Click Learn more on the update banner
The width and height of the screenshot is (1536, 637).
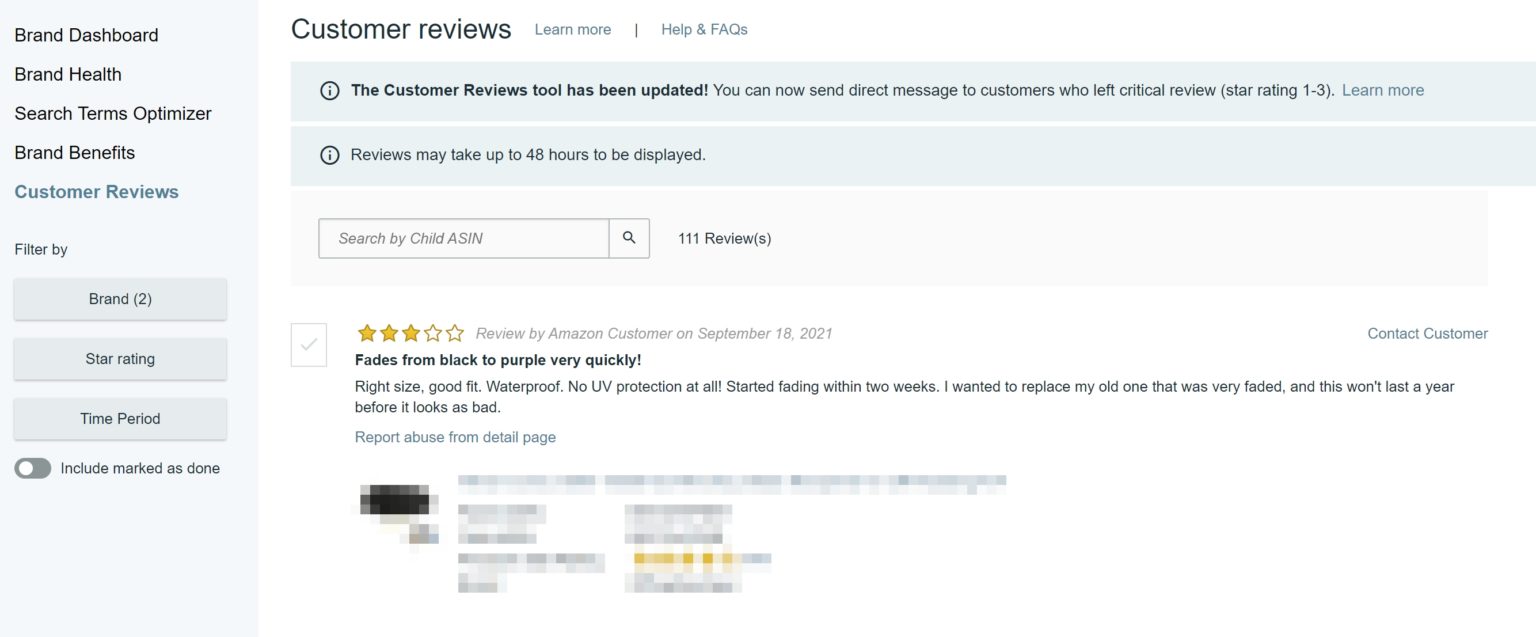[x=1382, y=90]
